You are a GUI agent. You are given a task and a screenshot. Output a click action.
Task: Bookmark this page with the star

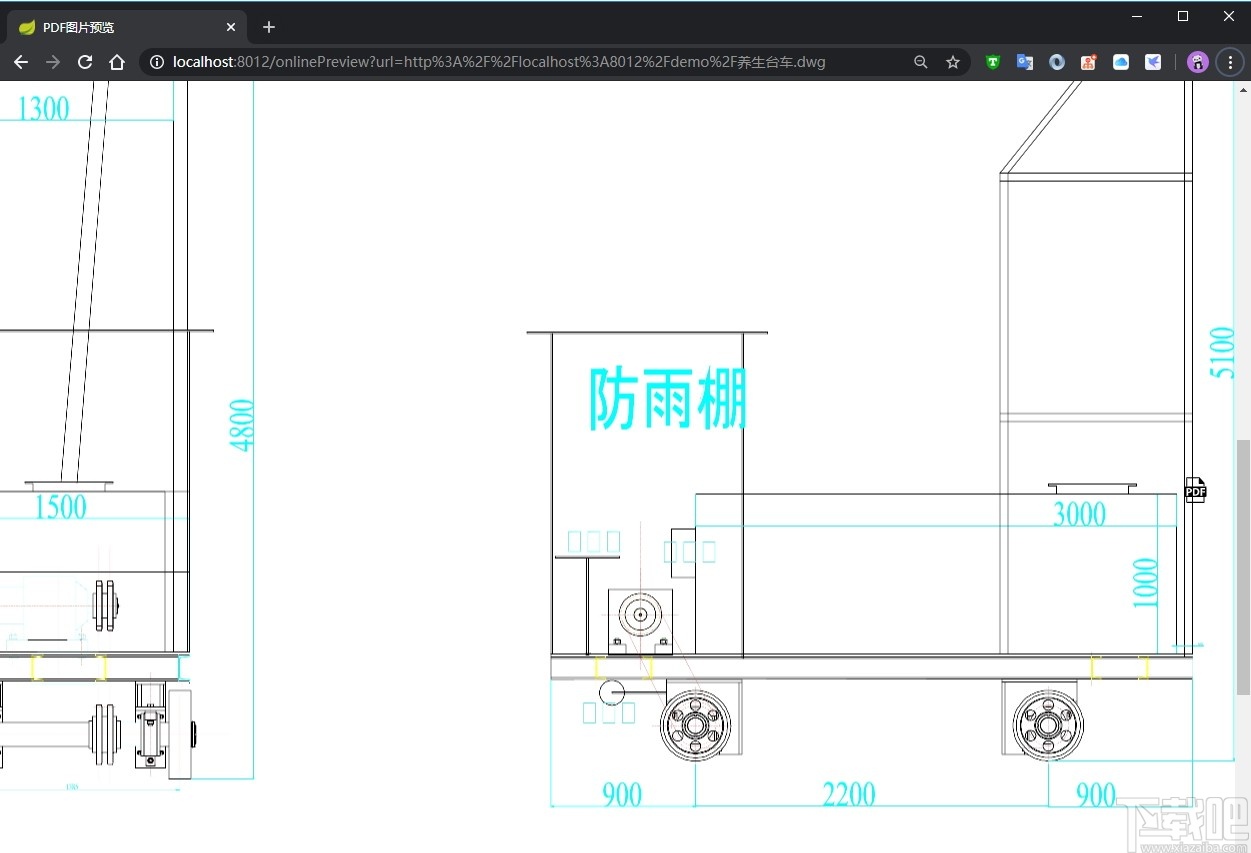point(952,61)
